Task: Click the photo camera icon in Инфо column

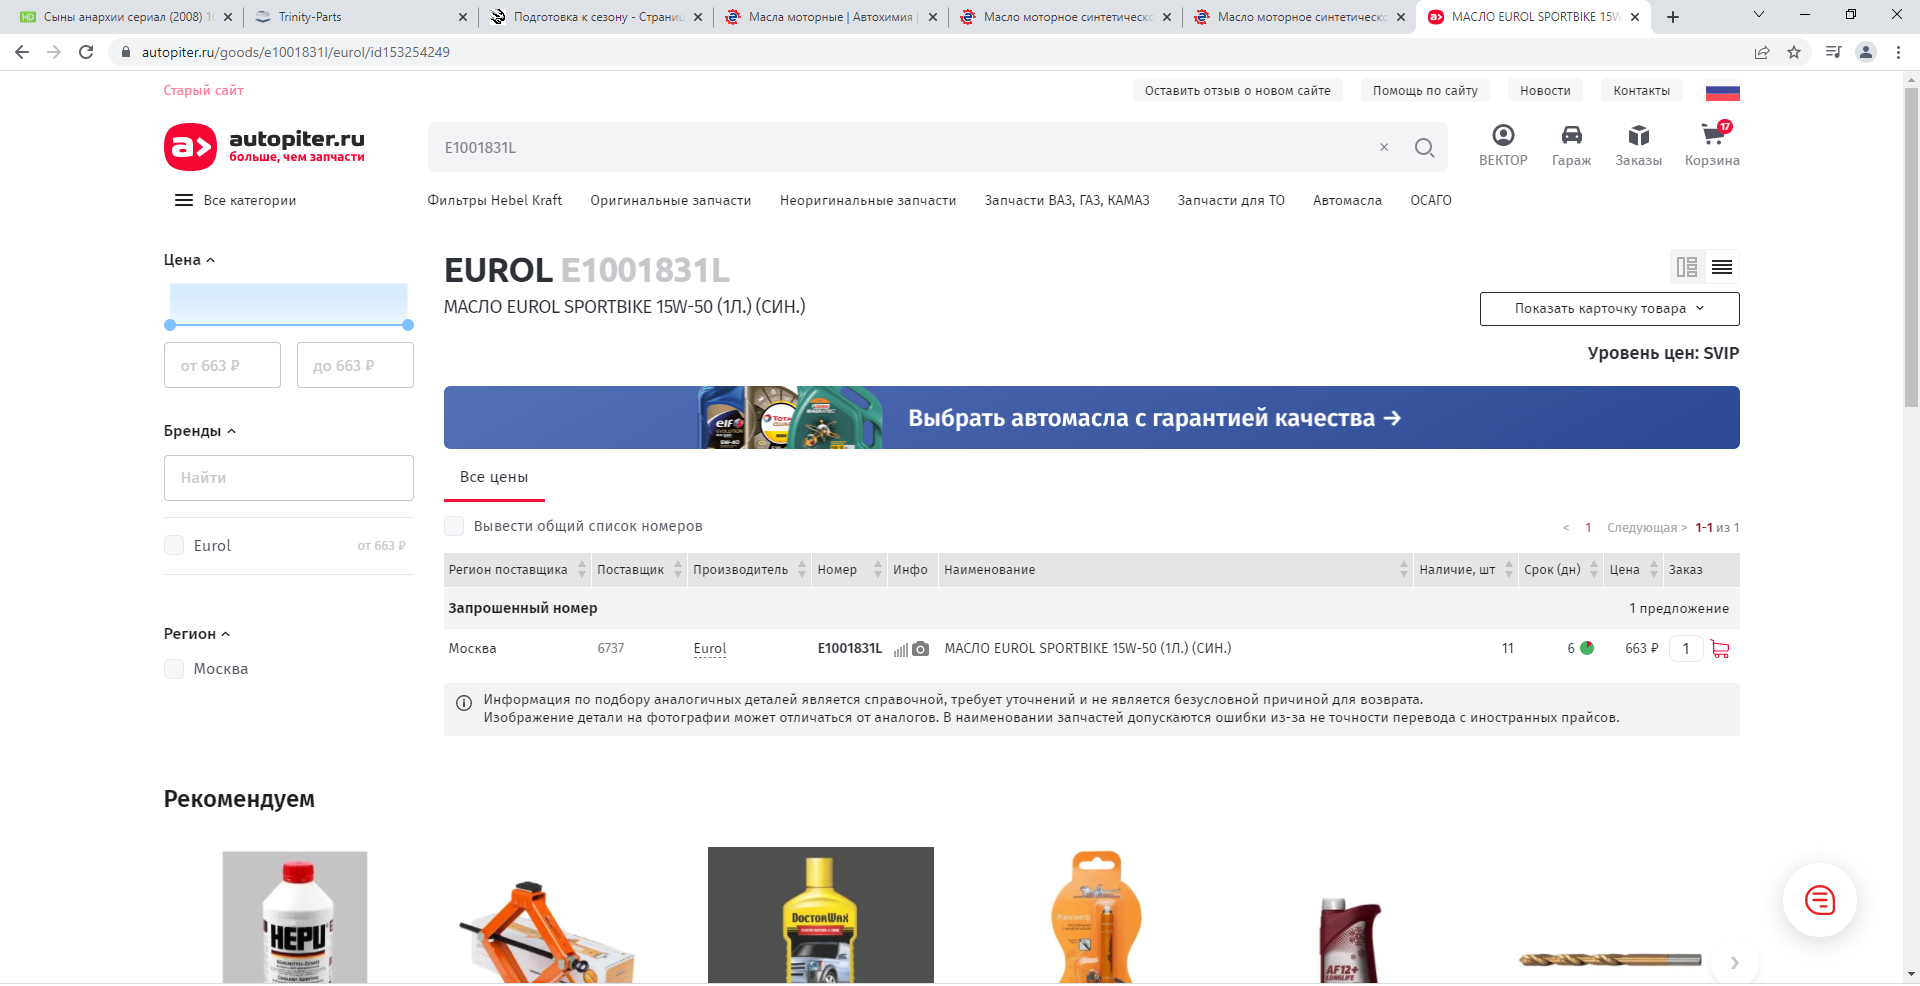Action: pyautogui.click(x=921, y=649)
